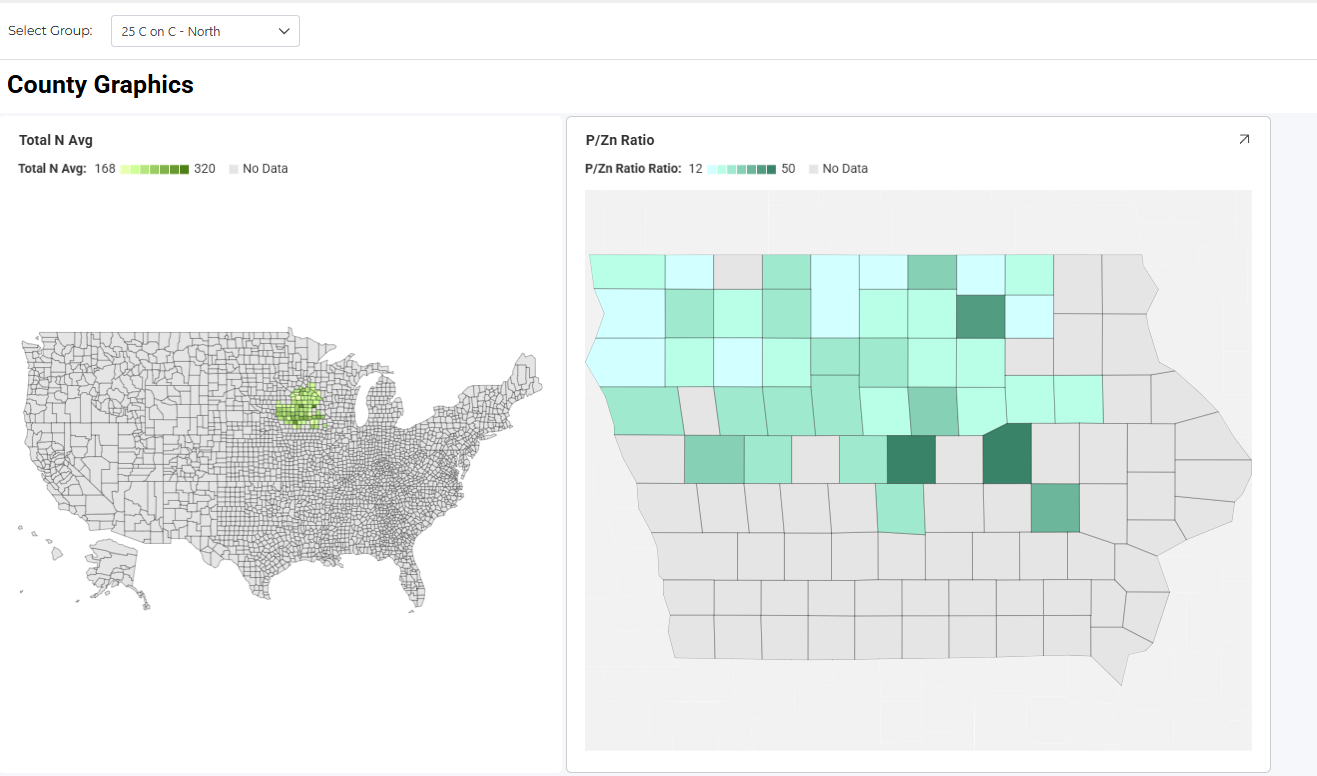Click the darkest green swatch in Total N Avg legend
The image size is (1317, 776).
184,169
